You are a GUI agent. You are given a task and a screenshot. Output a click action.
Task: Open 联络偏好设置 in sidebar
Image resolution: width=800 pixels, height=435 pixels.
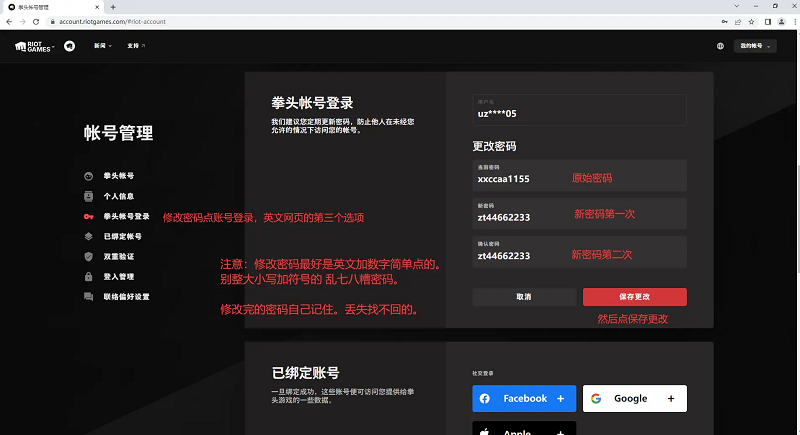tap(127, 297)
